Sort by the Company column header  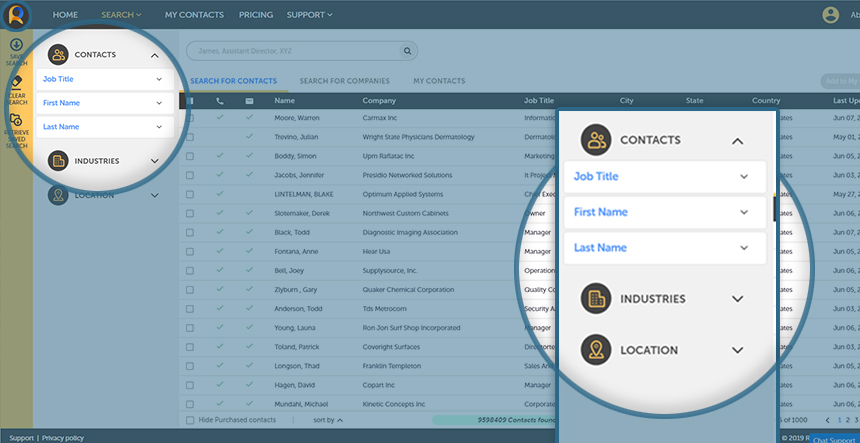(379, 101)
